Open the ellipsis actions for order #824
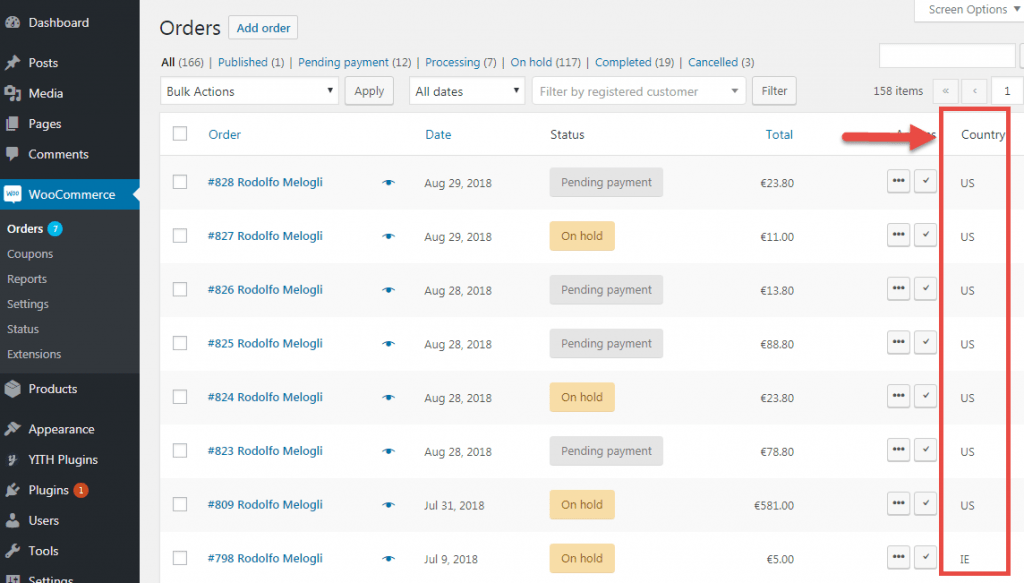1024x583 pixels. point(897,396)
